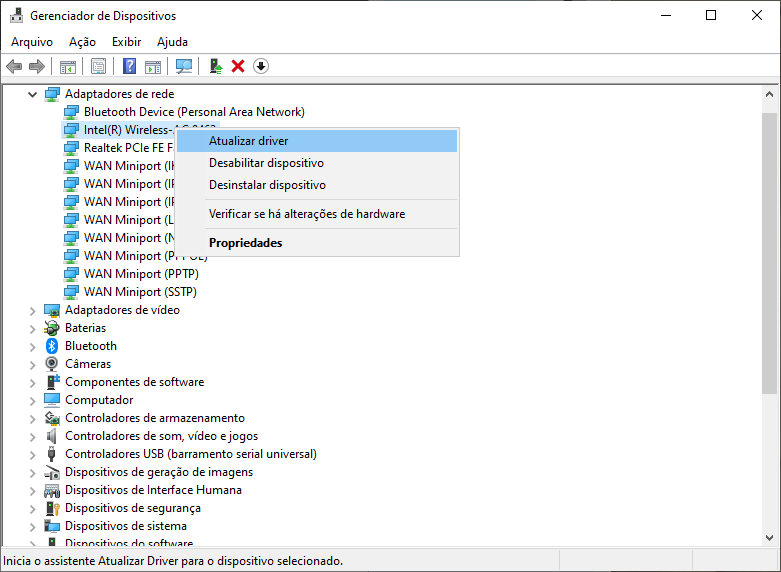
Task: Click the Componentes de software puzzle icon
Action: click(52, 382)
